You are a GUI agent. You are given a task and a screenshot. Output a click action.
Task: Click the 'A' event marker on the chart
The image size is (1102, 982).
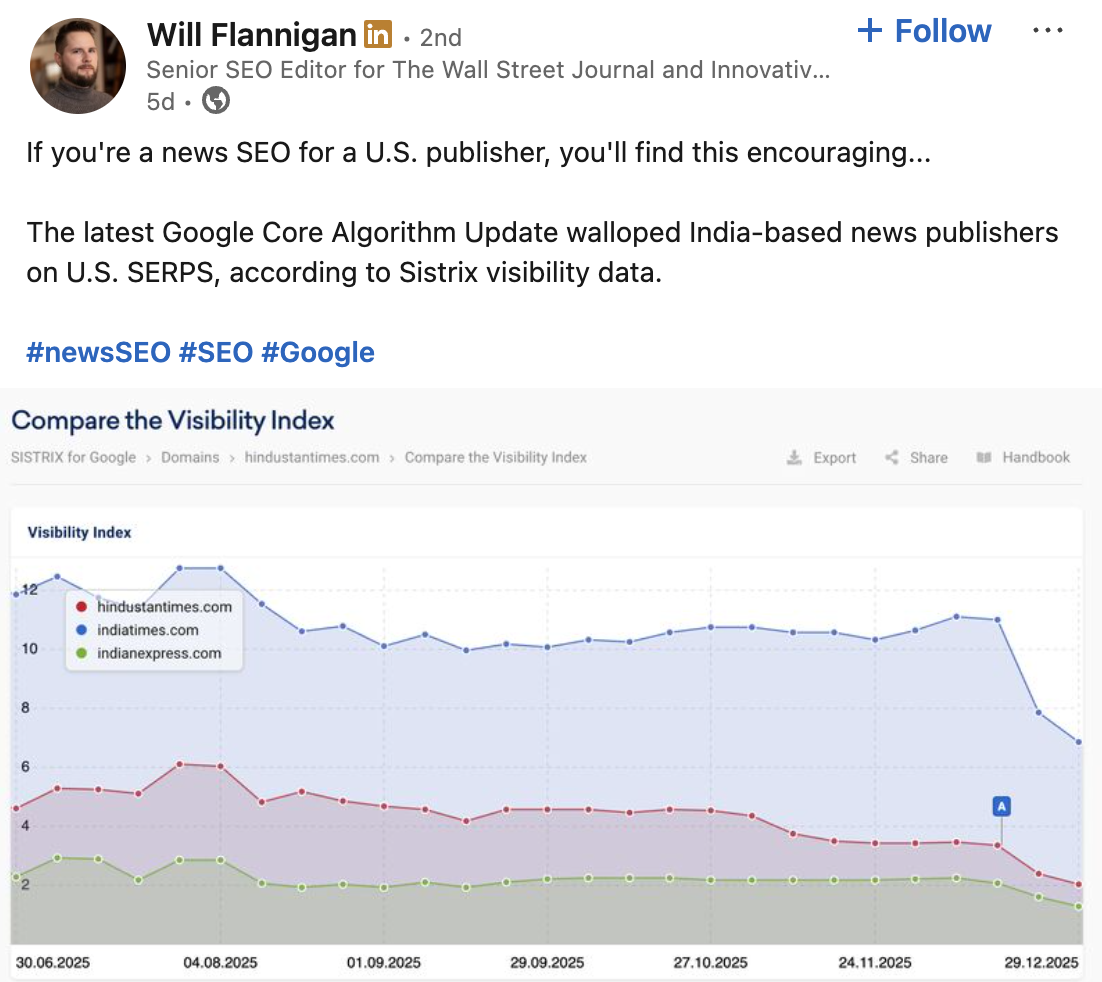(1001, 805)
